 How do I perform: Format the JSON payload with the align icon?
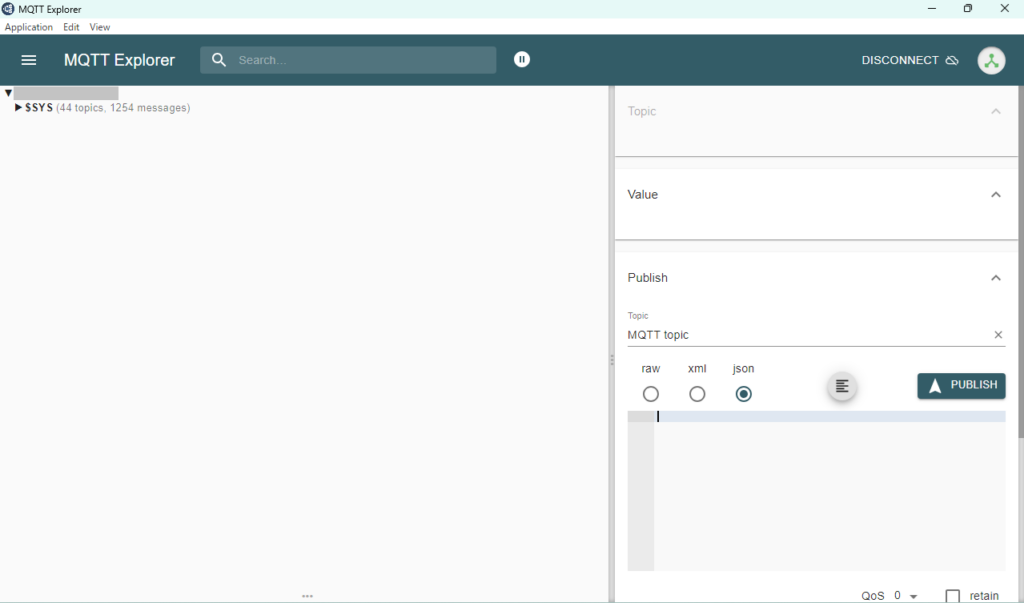coord(842,386)
